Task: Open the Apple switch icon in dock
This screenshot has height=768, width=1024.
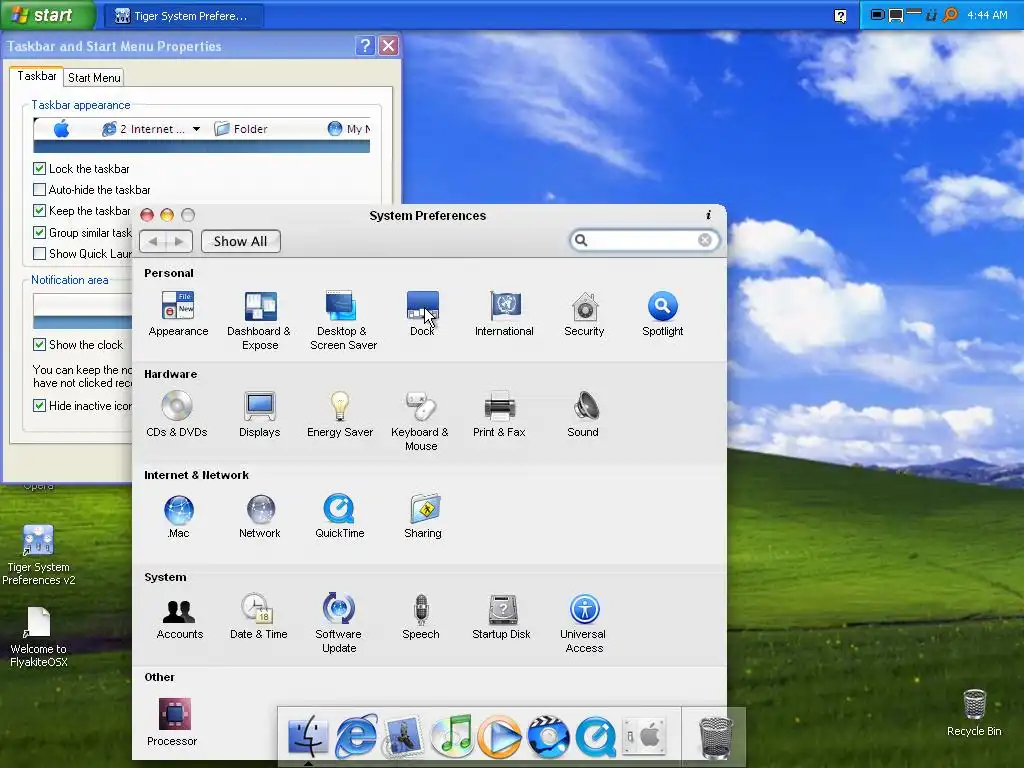Action: pos(644,736)
